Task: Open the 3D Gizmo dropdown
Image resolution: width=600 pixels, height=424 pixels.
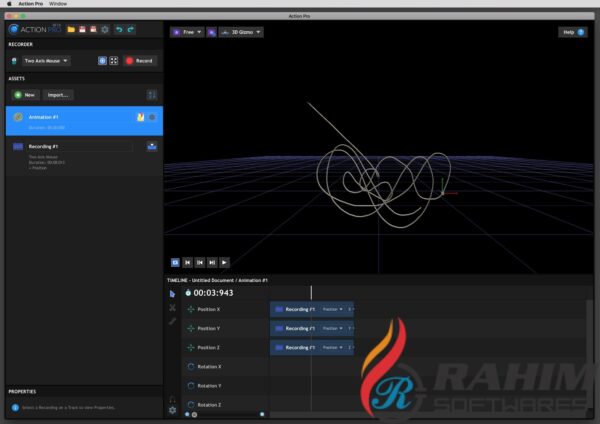Action: tap(241, 32)
